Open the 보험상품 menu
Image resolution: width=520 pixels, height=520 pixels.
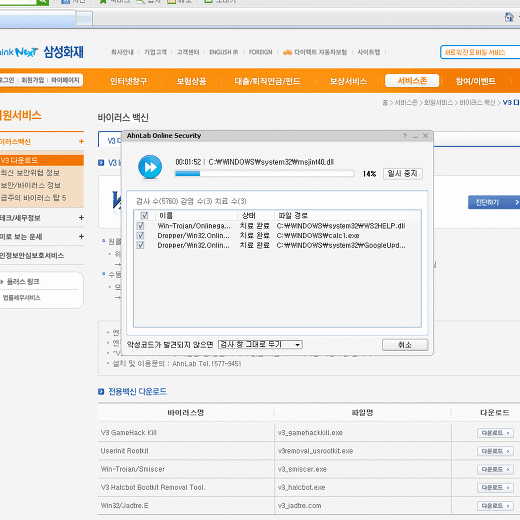pyautogui.click(x=191, y=81)
